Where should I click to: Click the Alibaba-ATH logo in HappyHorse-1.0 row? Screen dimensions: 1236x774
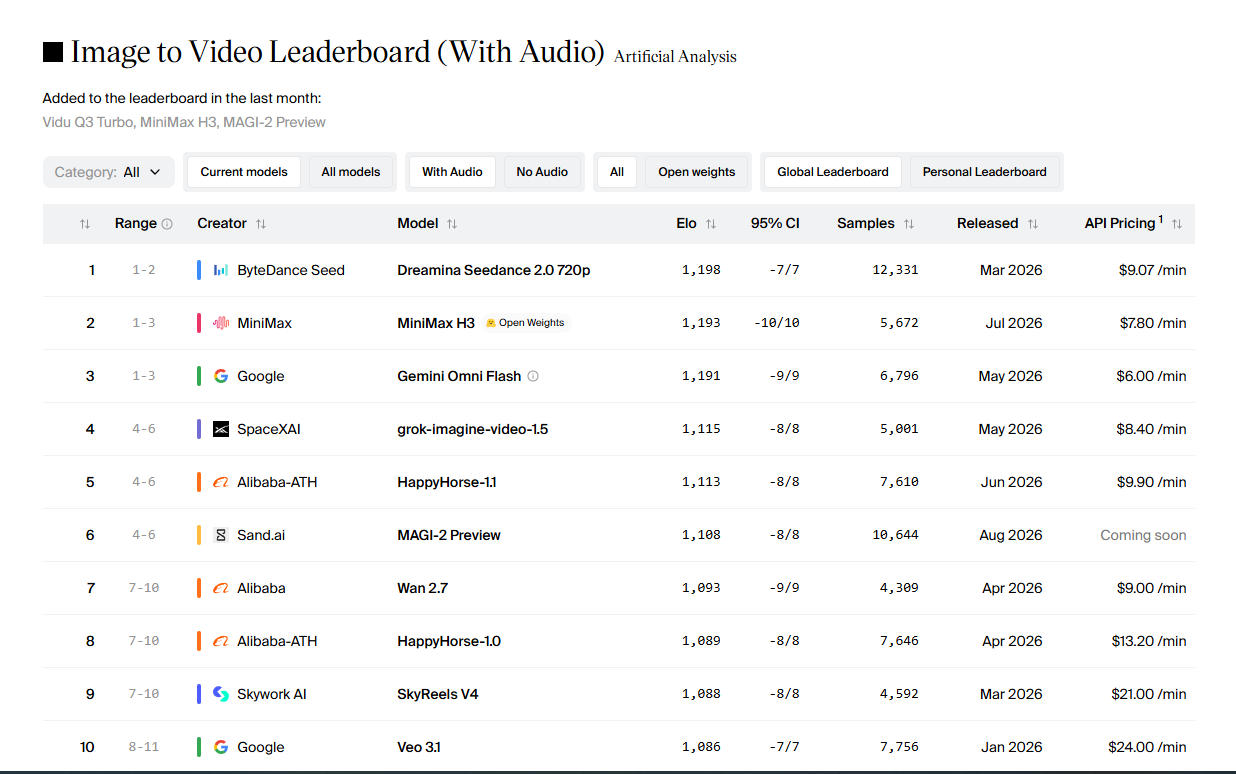click(x=221, y=641)
